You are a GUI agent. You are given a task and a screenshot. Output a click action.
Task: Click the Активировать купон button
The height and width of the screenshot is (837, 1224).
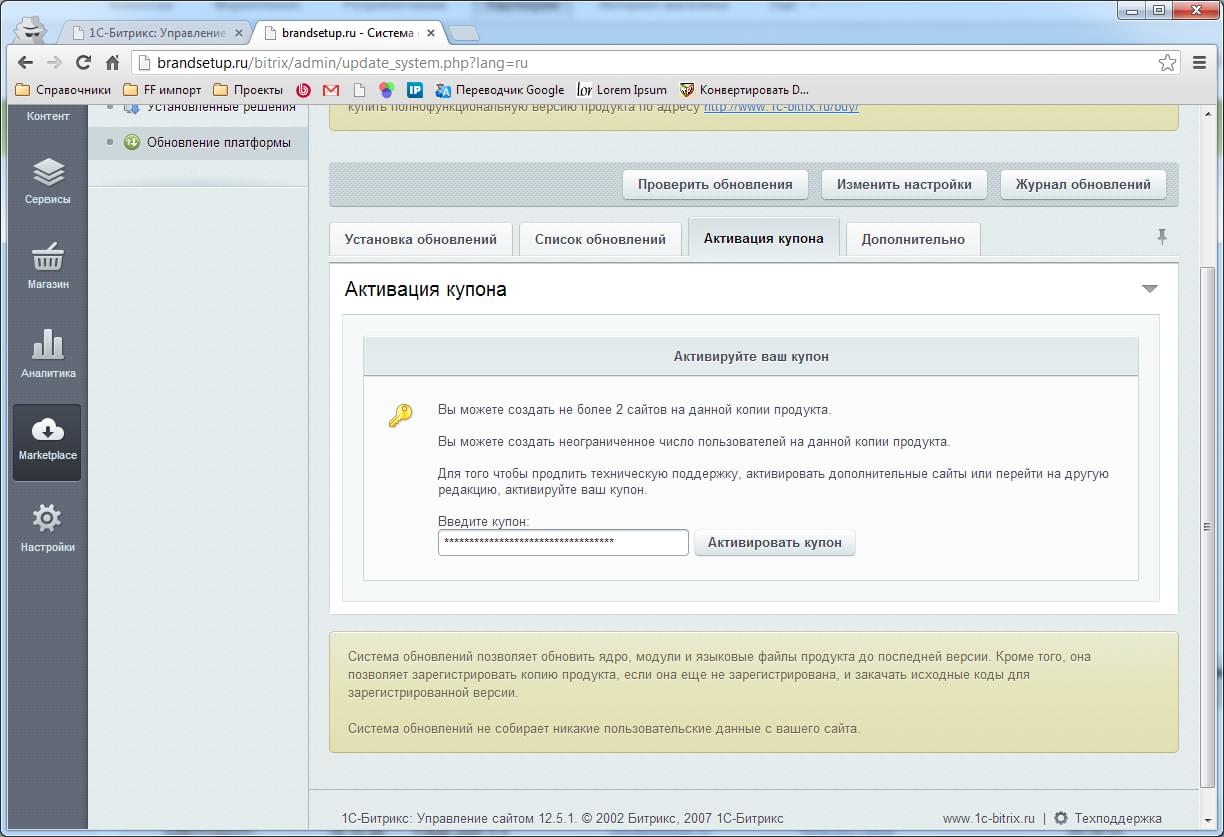click(775, 542)
